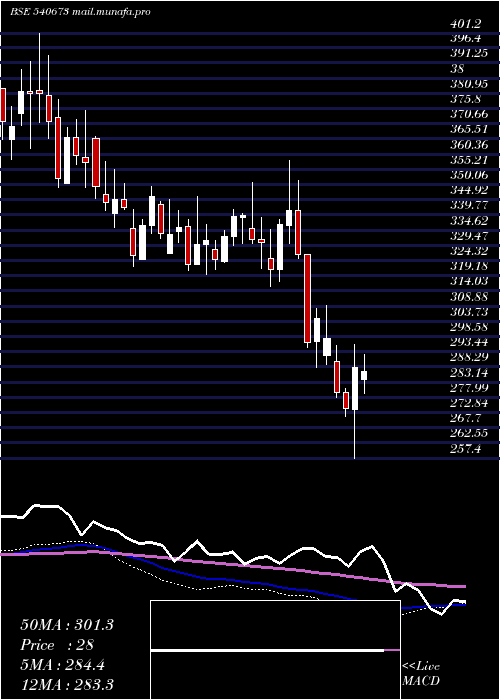
Task: Click the 277.99 price axis label
Action: (x=469, y=388)
